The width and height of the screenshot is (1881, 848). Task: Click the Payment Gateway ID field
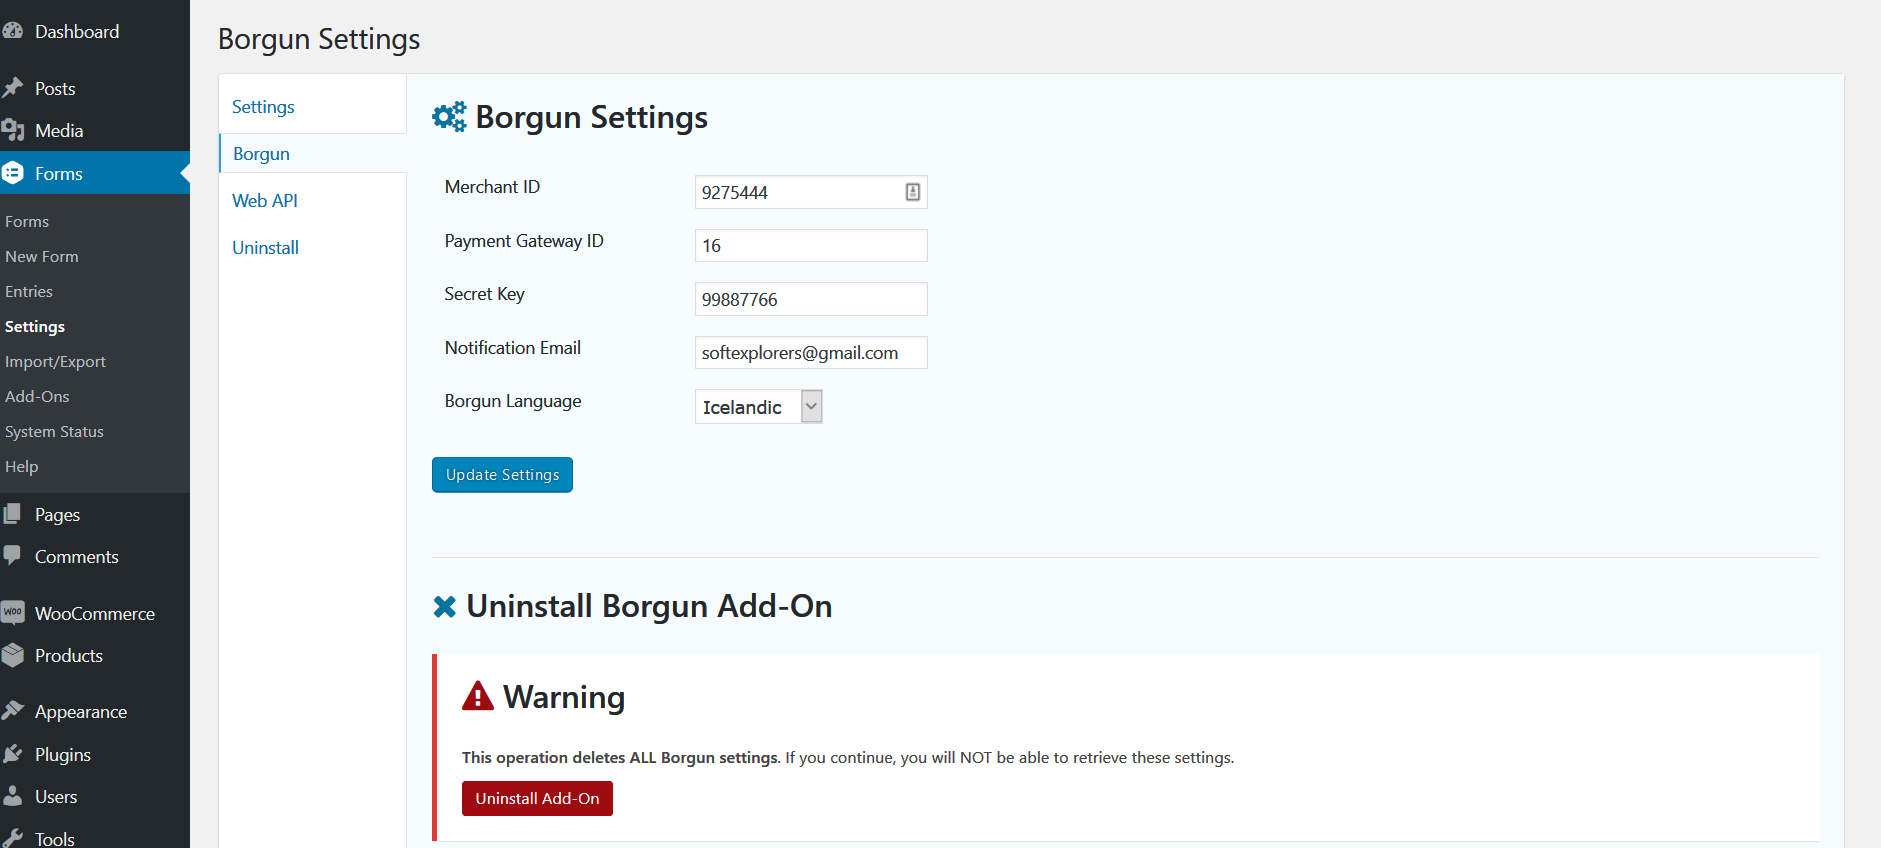pos(811,245)
